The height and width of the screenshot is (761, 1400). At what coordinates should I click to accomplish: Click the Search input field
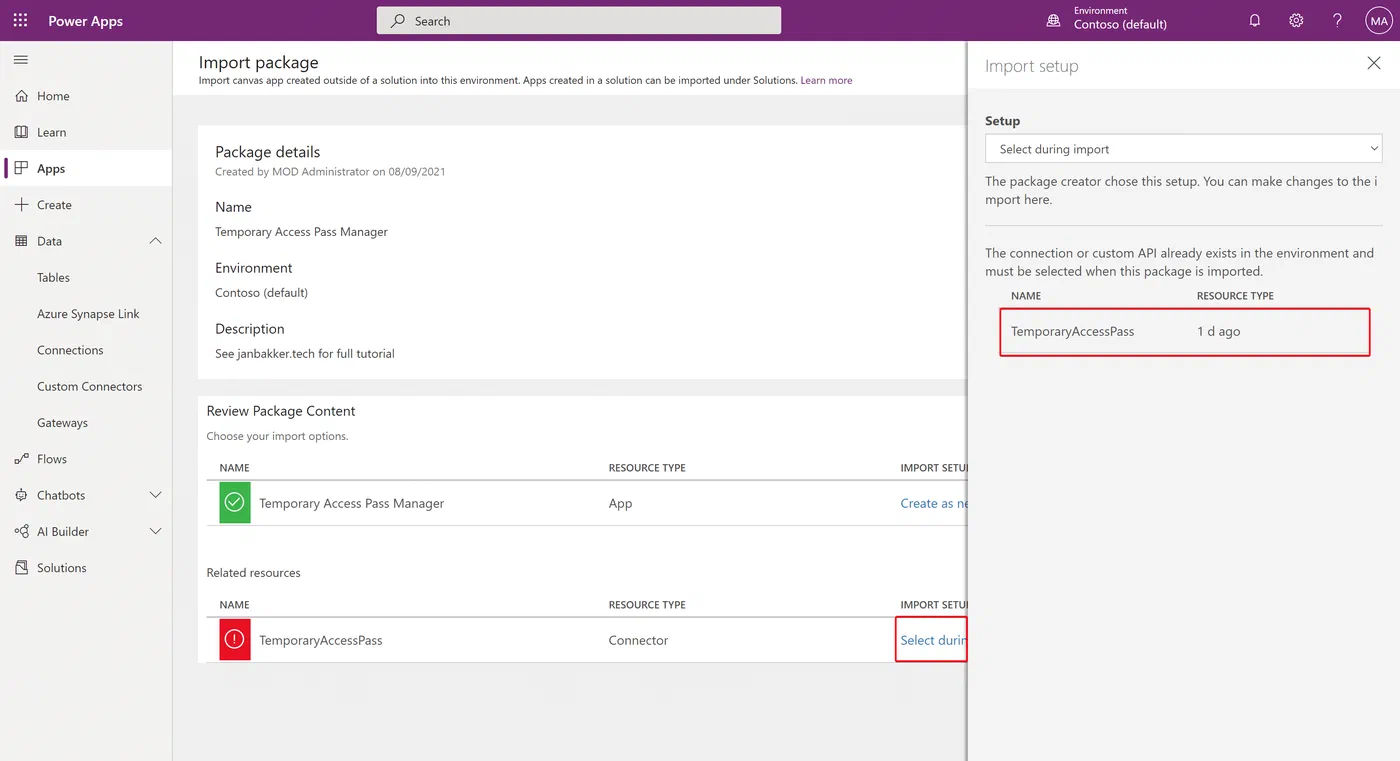pyautogui.click(x=578, y=20)
